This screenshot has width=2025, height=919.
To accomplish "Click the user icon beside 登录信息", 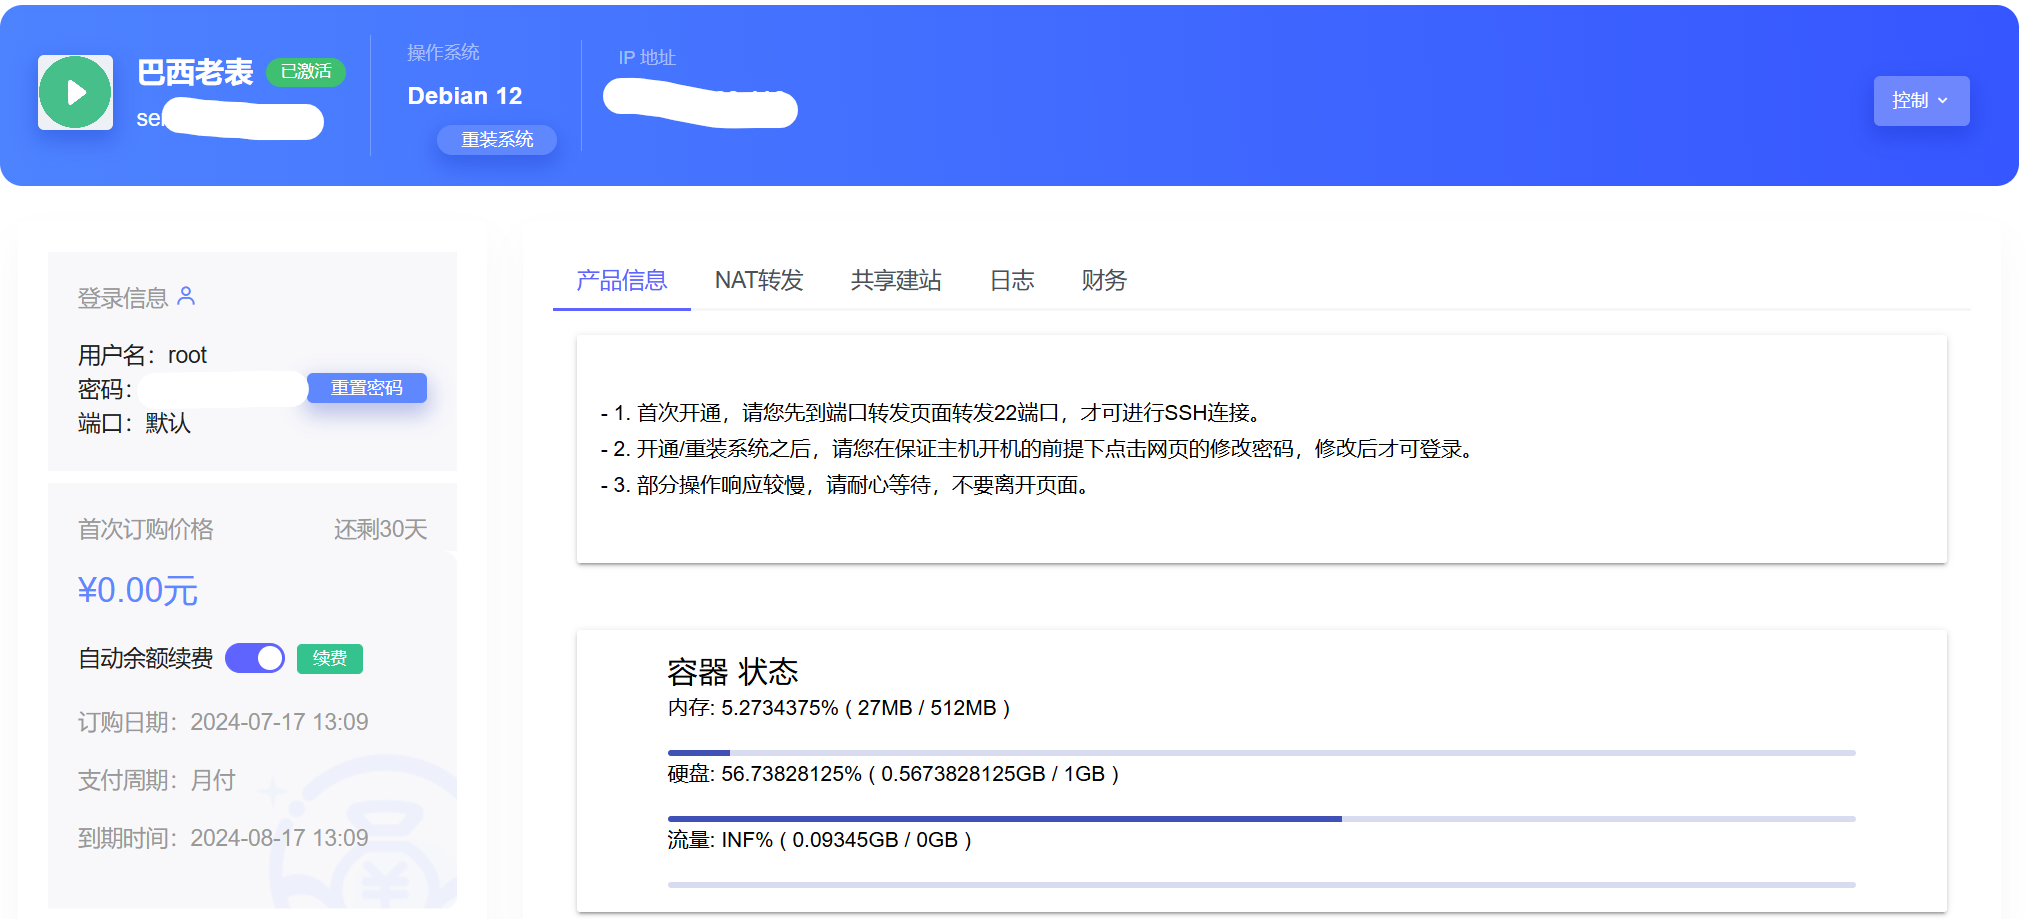I will [x=186, y=296].
